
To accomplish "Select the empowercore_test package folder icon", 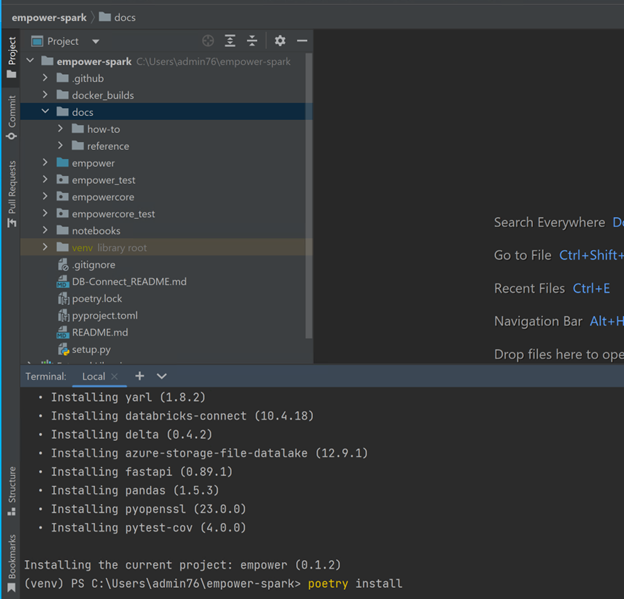I will coord(62,213).
